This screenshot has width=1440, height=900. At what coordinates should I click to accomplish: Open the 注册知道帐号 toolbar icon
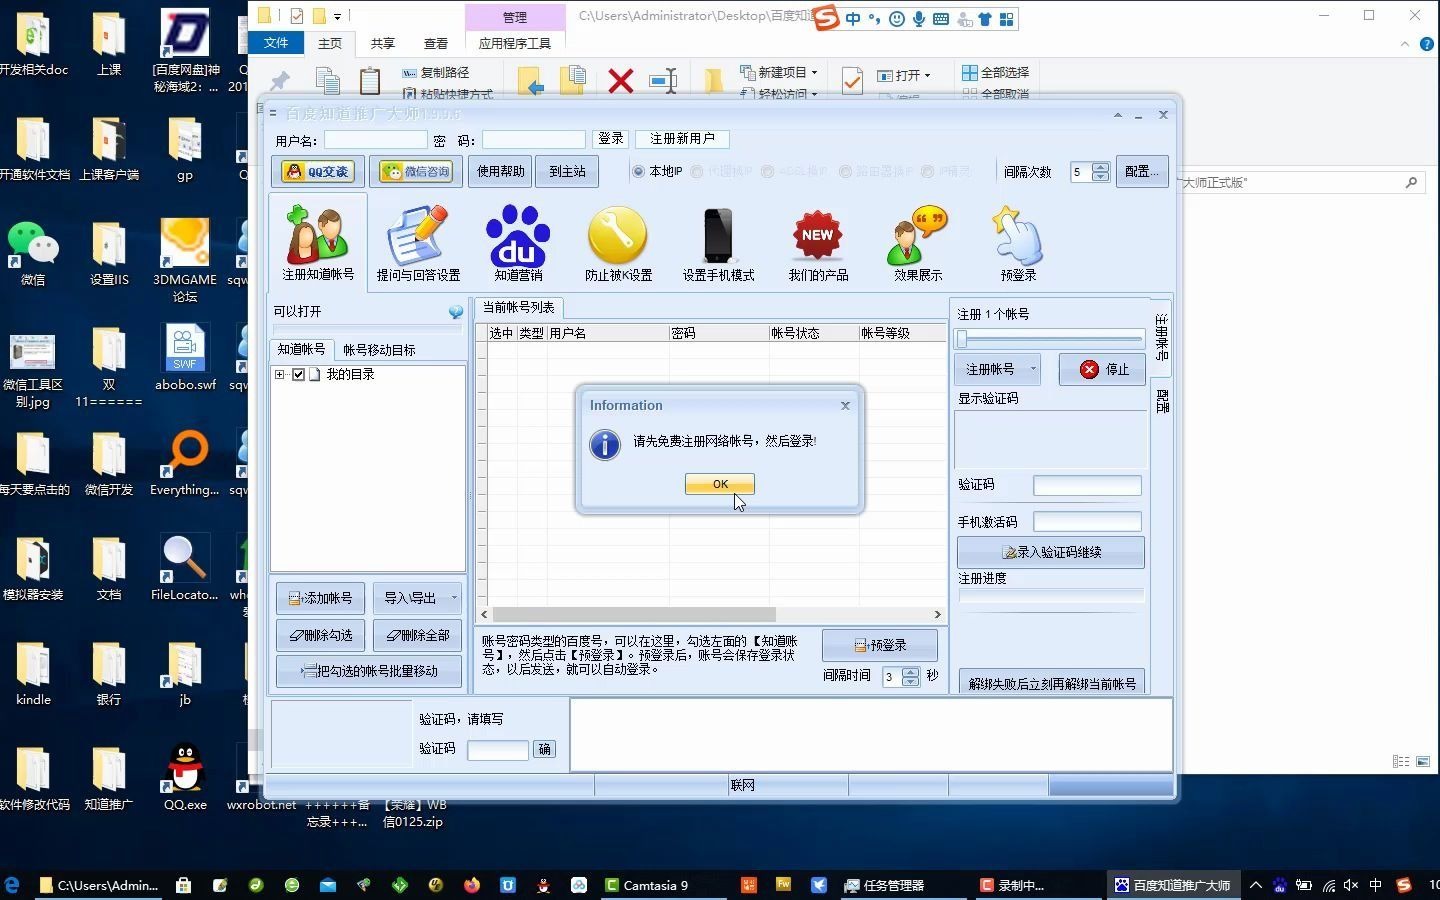tap(318, 242)
